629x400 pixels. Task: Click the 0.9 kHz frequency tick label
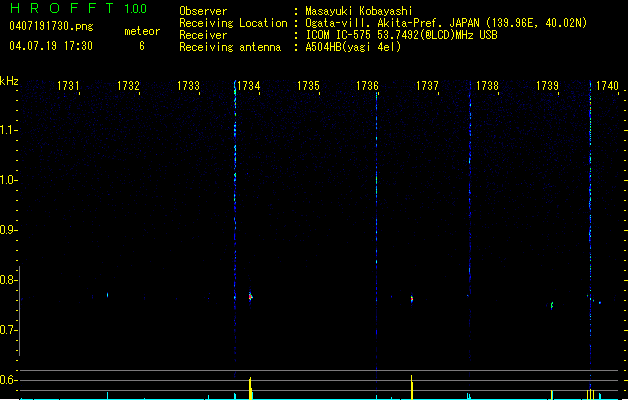click(x=8, y=230)
